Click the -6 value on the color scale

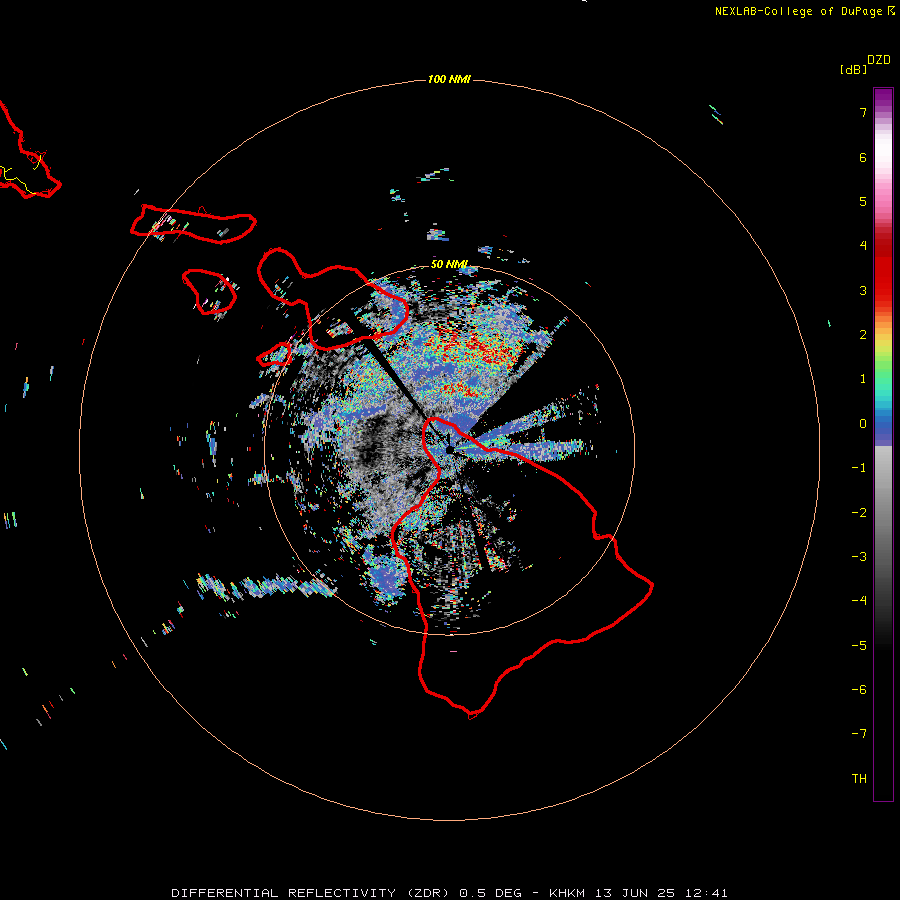pyautogui.click(x=859, y=690)
